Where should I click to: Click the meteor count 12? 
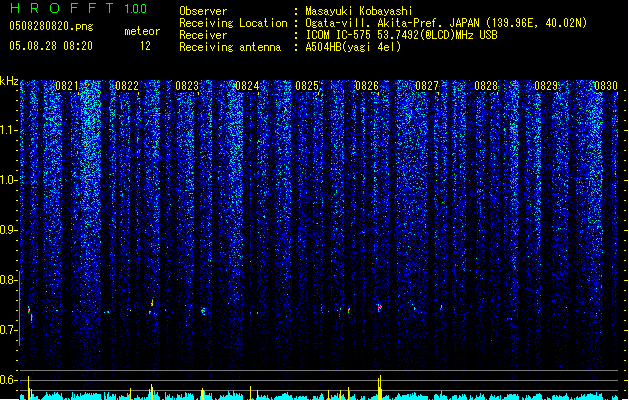(145, 46)
